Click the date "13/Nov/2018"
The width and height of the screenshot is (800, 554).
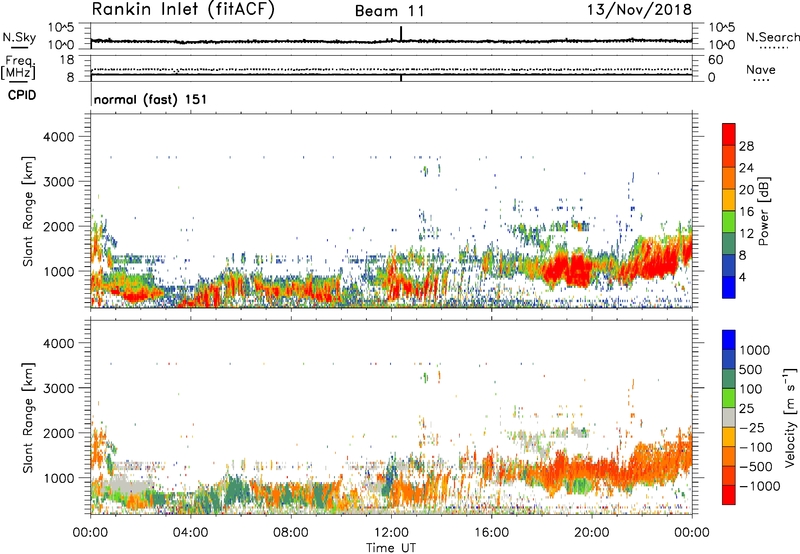(639, 10)
